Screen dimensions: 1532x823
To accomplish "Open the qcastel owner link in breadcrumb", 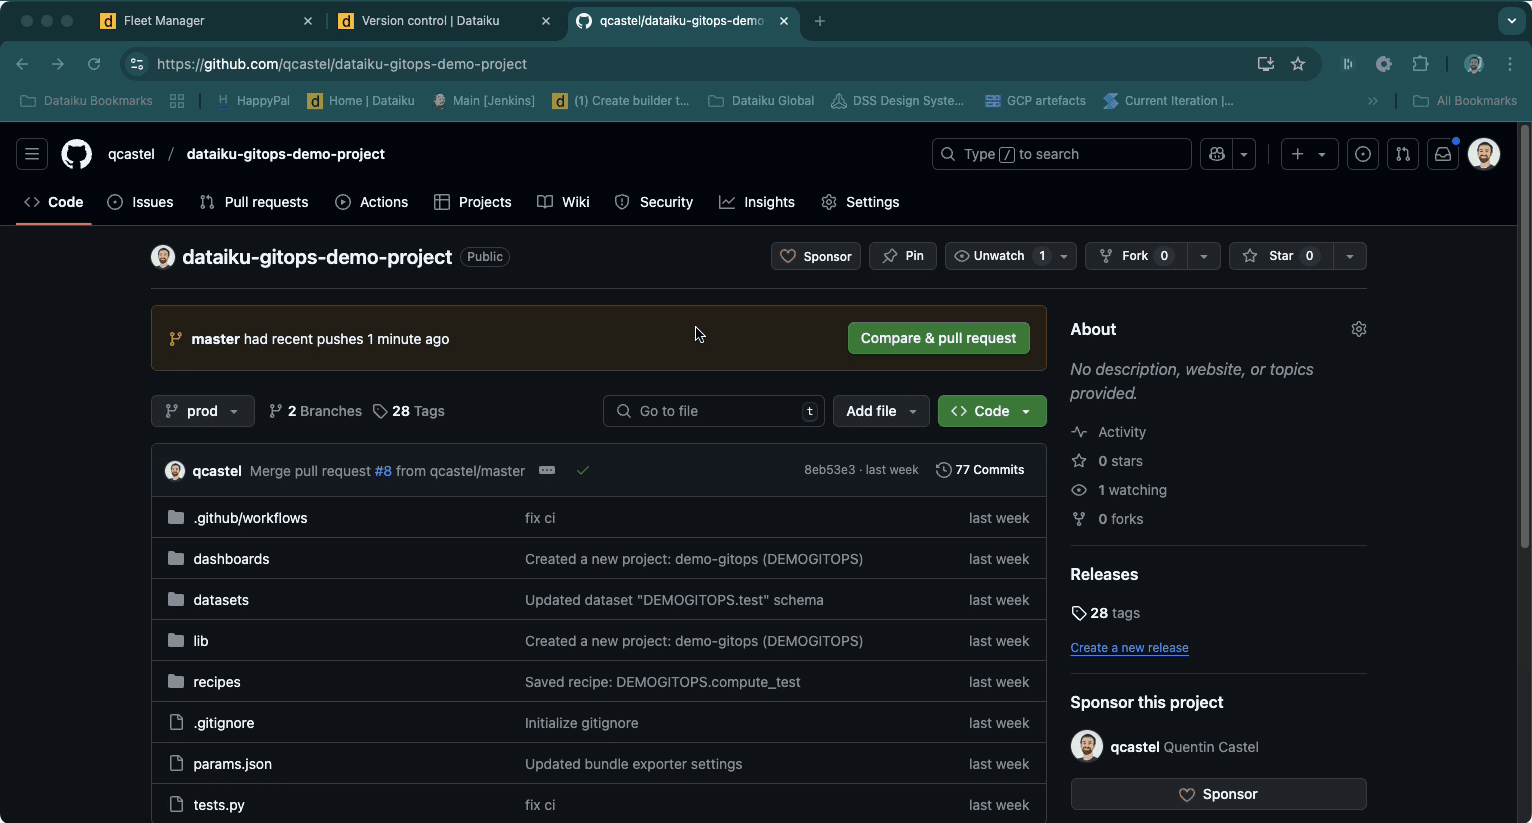I will 131,154.
